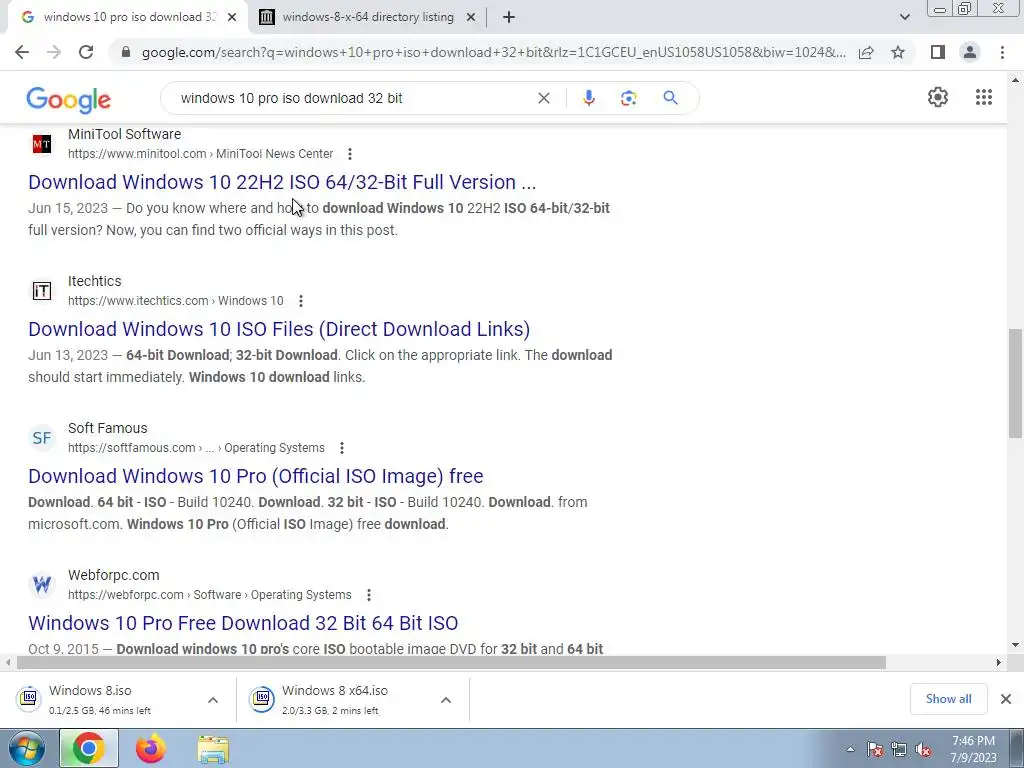
Task: Switch to the windows-8-x-64 directory listing tab
Action: (368, 17)
